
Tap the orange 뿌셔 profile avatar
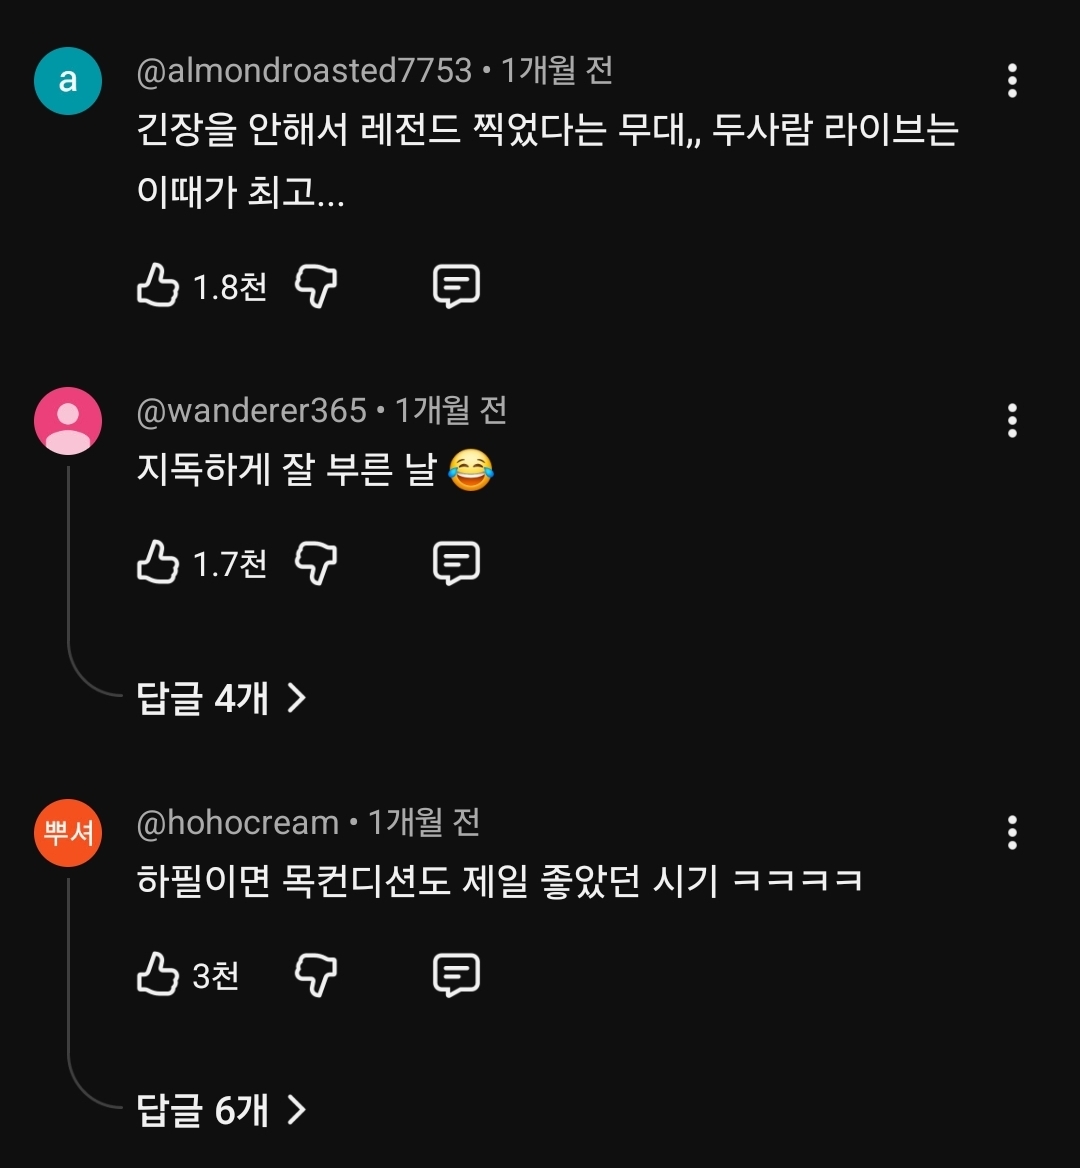coord(68,833)
